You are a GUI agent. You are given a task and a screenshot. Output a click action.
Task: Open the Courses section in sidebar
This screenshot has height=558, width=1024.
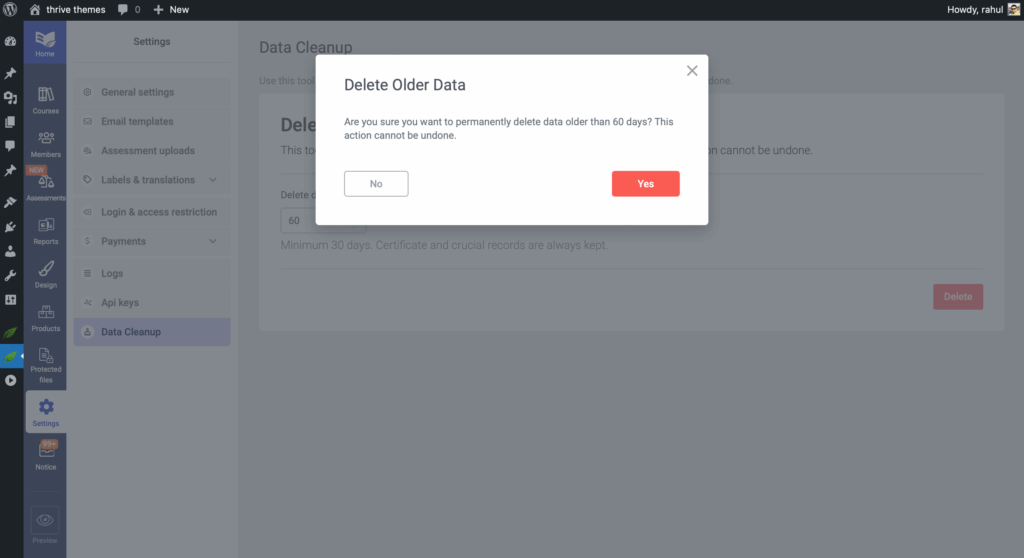coord(46,99)
